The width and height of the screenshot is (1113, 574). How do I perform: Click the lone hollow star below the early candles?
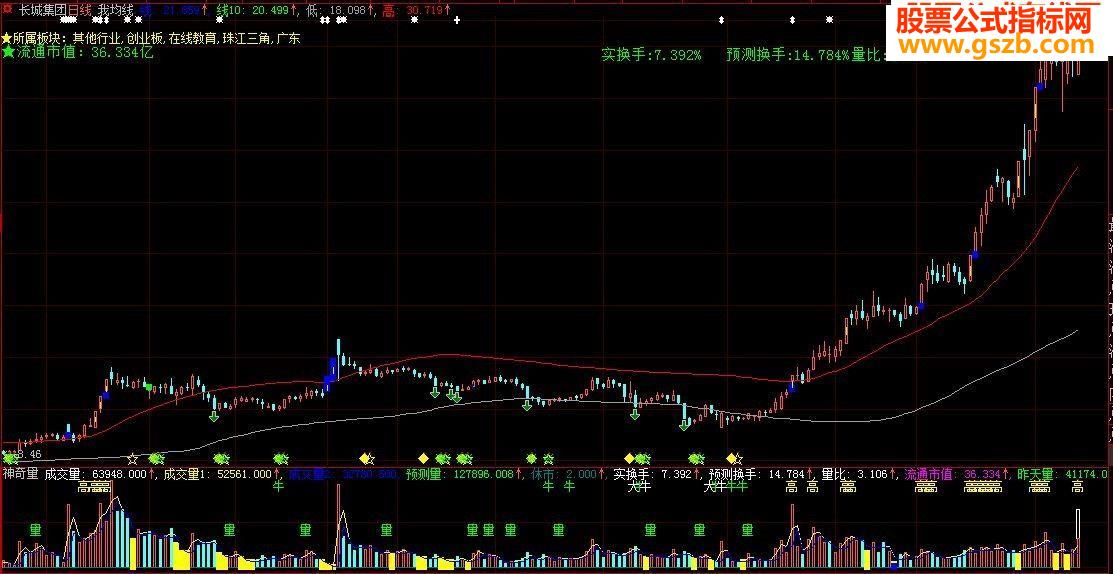132,459
